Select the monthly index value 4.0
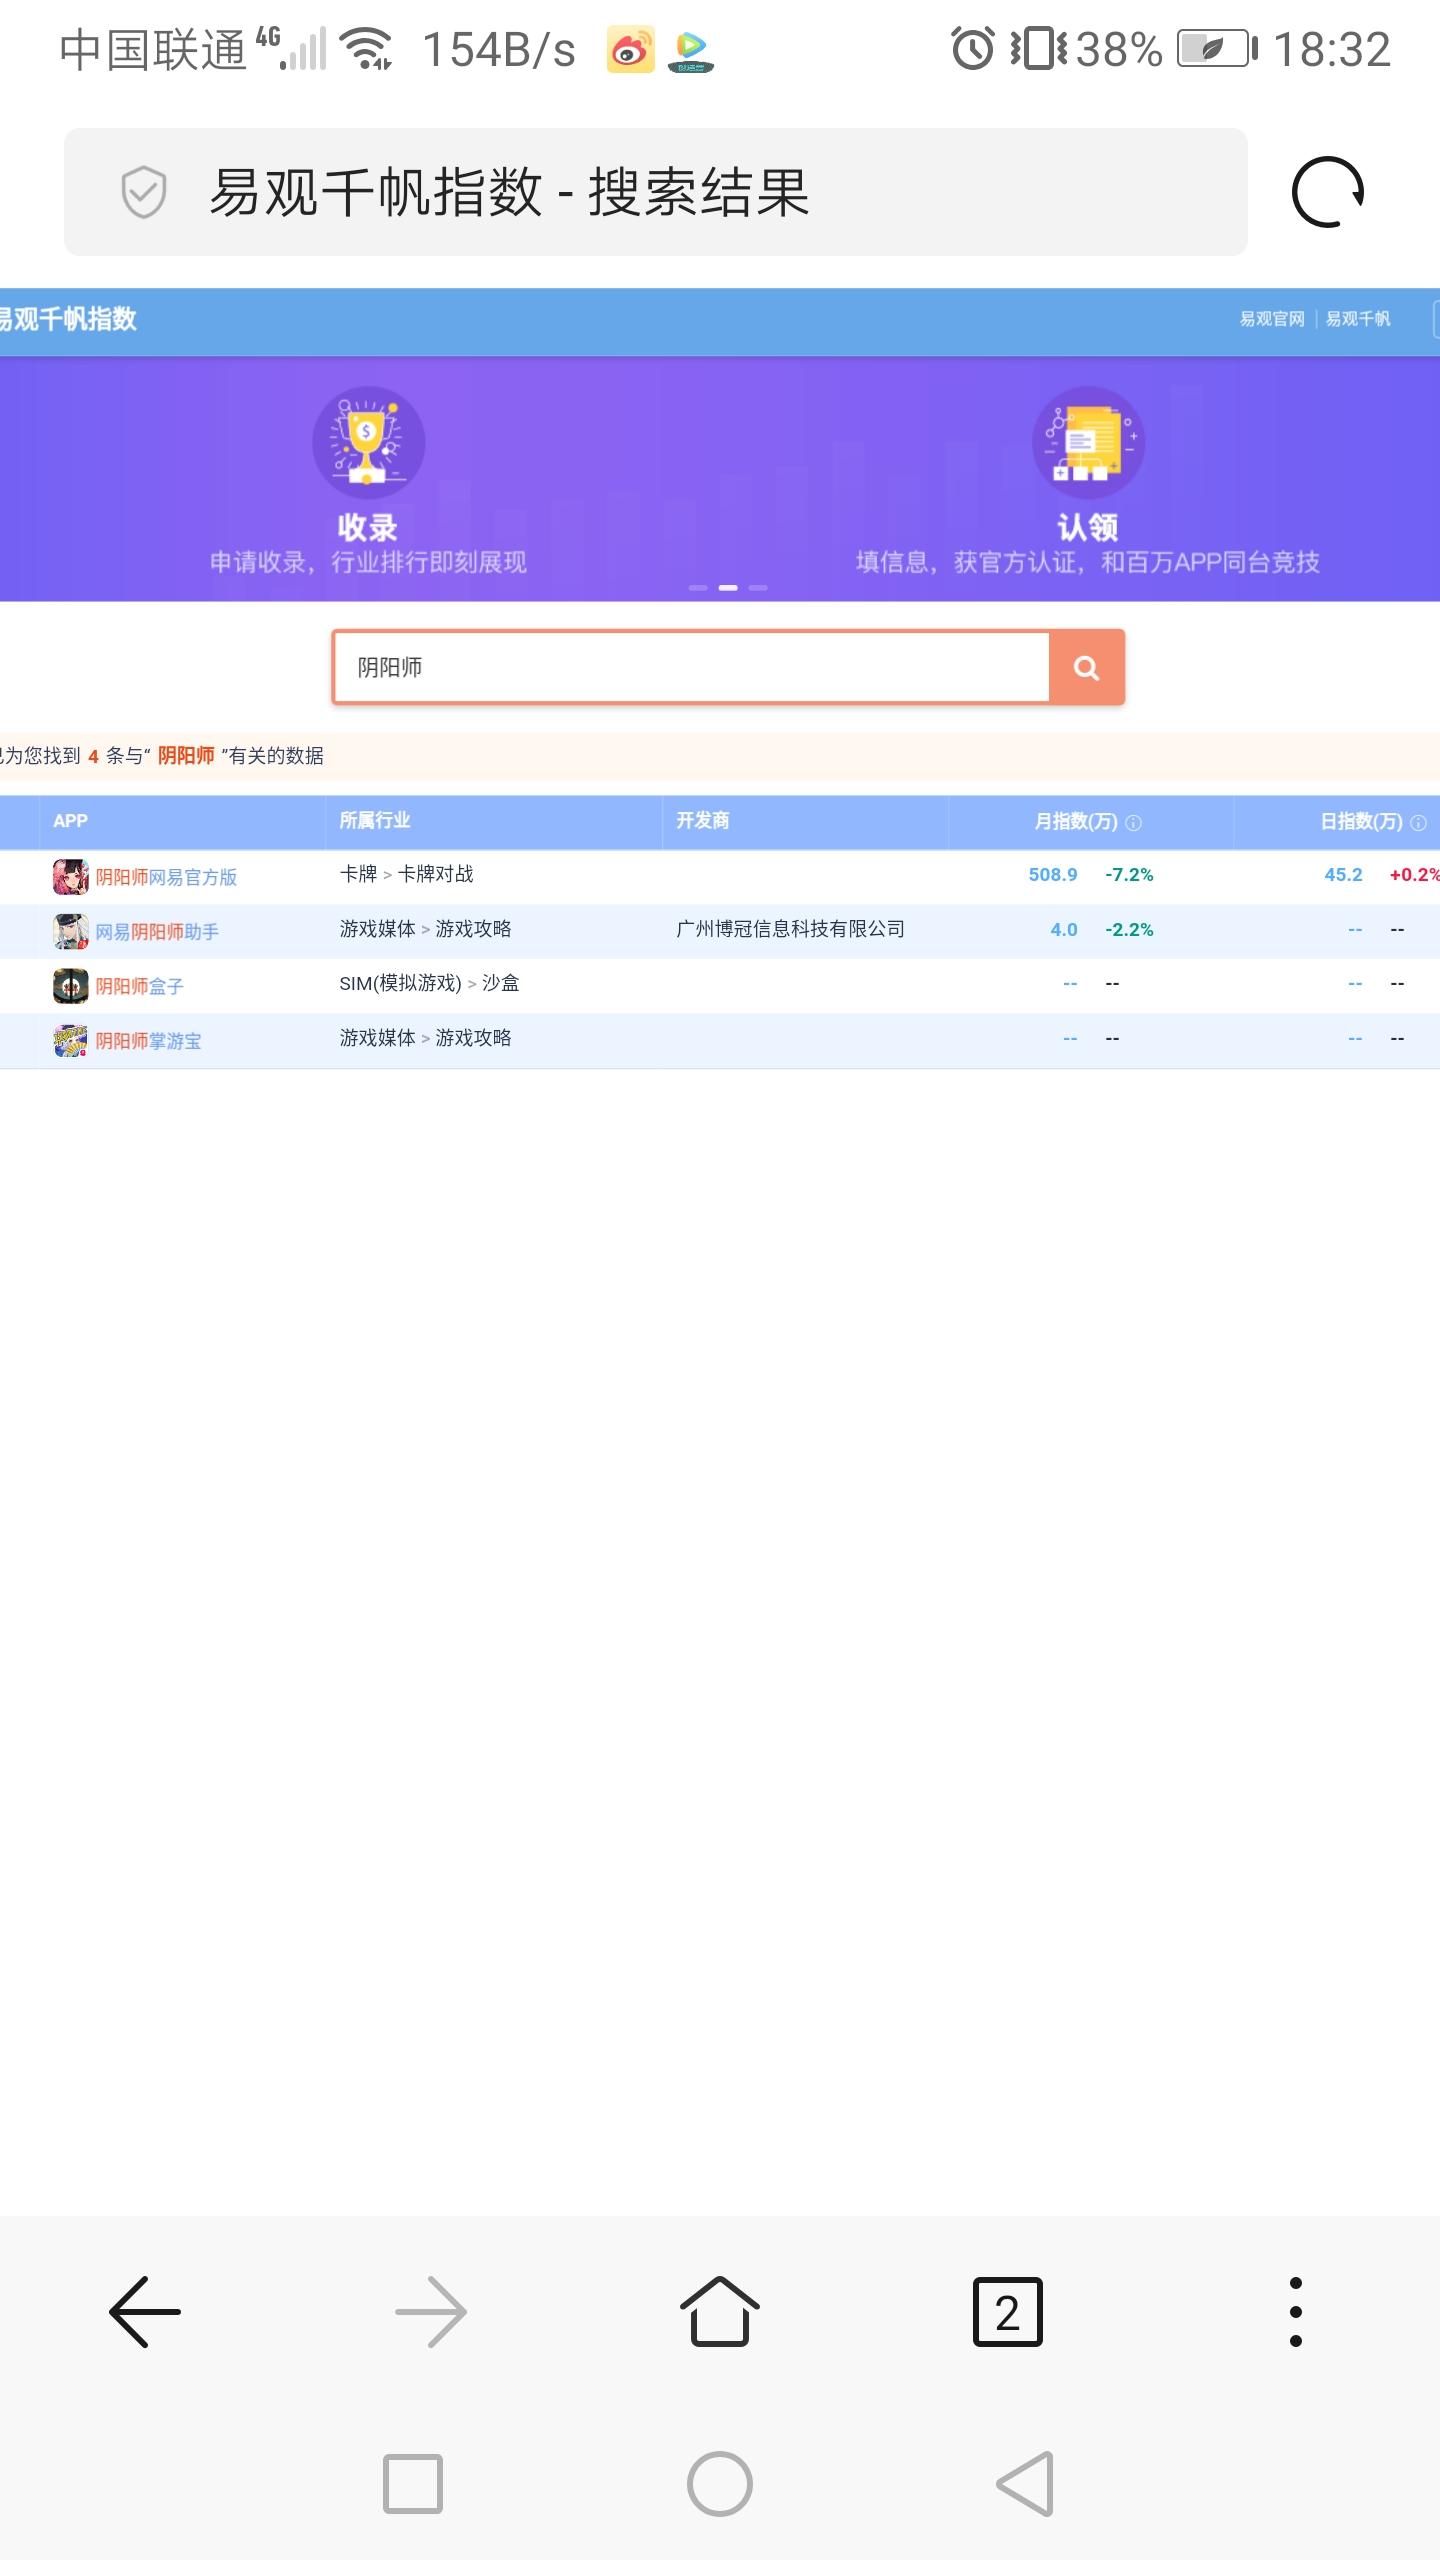The width and height of the screenshot is (1440, 2560). (x=1064, y=930)
